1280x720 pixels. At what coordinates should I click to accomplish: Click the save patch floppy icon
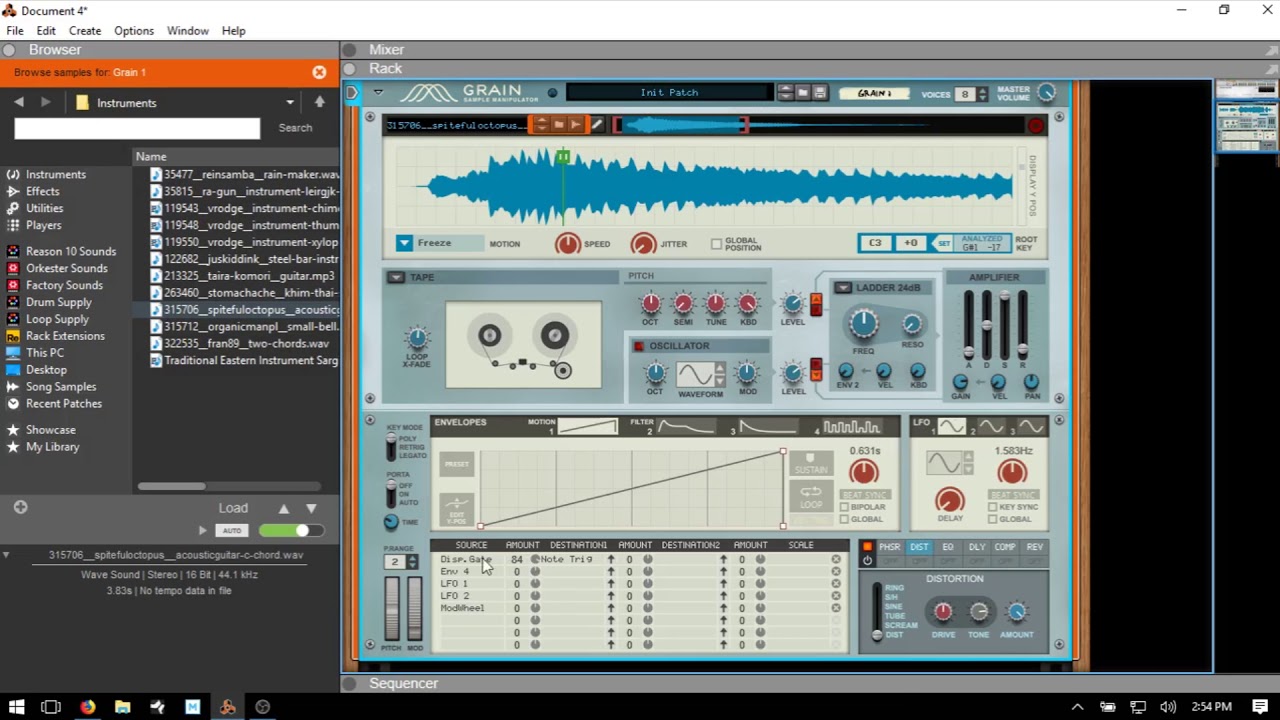click(820, 93)
